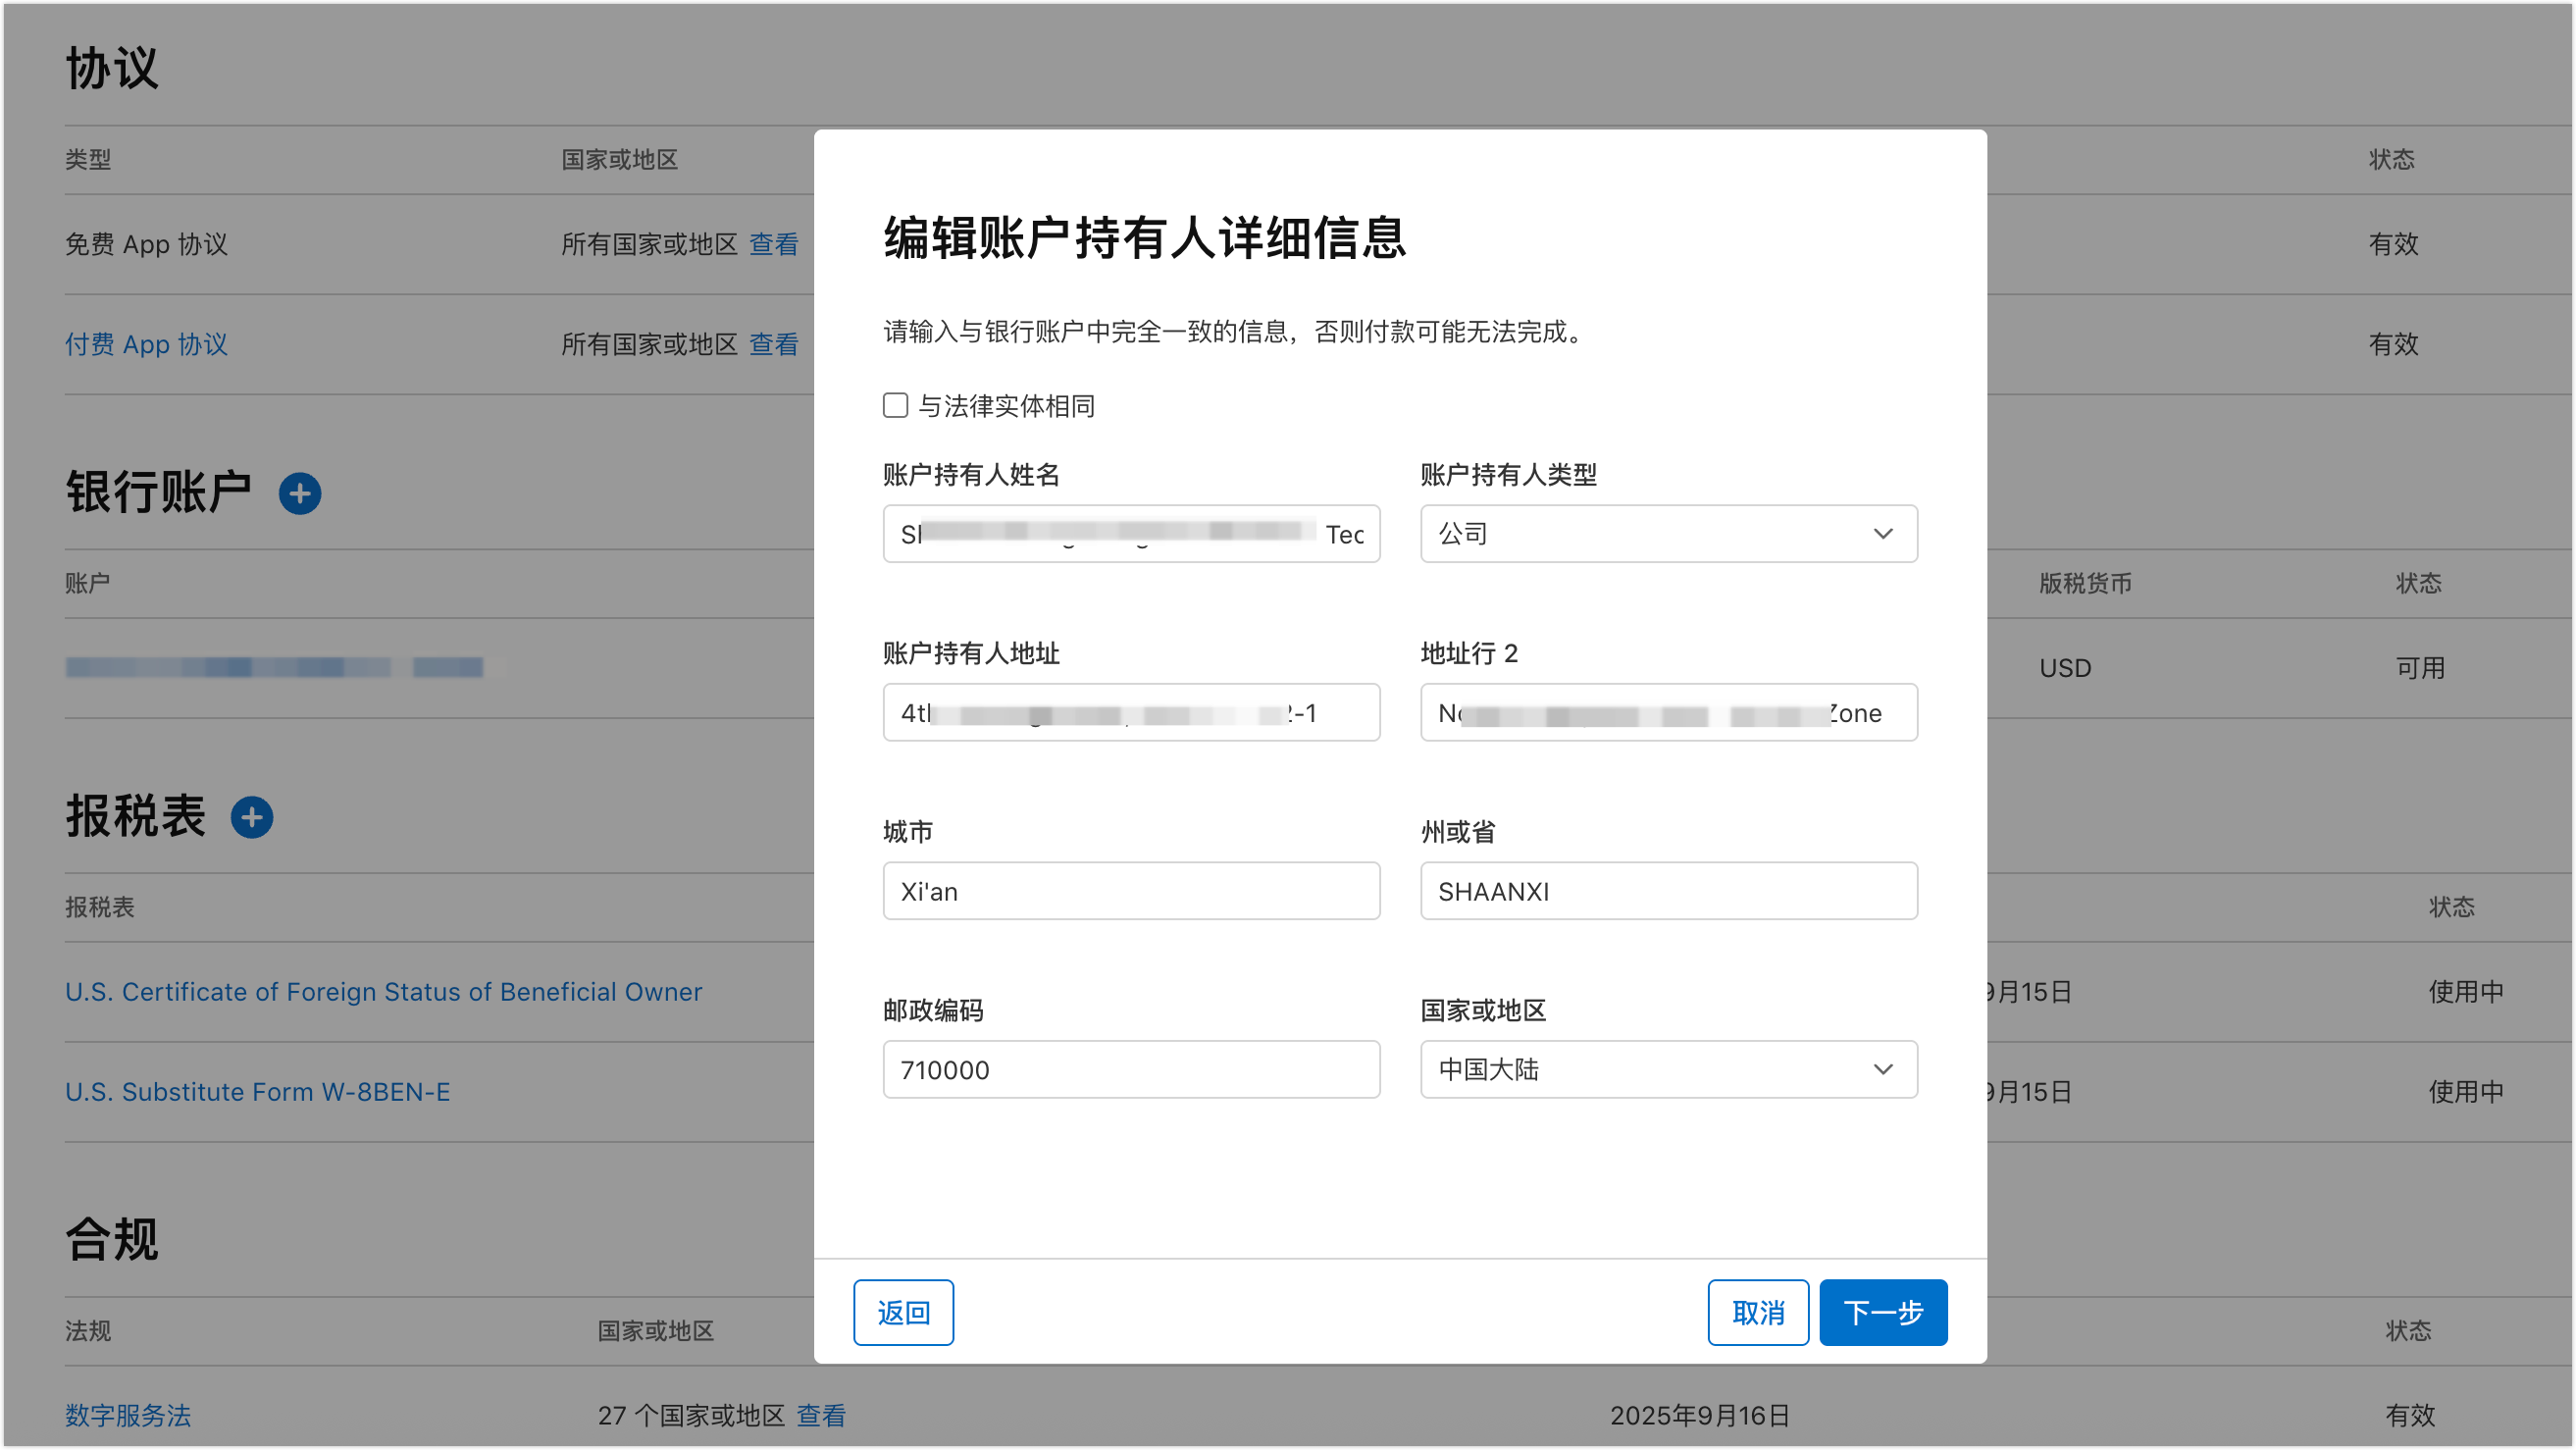The height and width of the screenshot is (1450, 2576).
Task: Open the 付费 App 协议 link
Action: tap(147, 344)
